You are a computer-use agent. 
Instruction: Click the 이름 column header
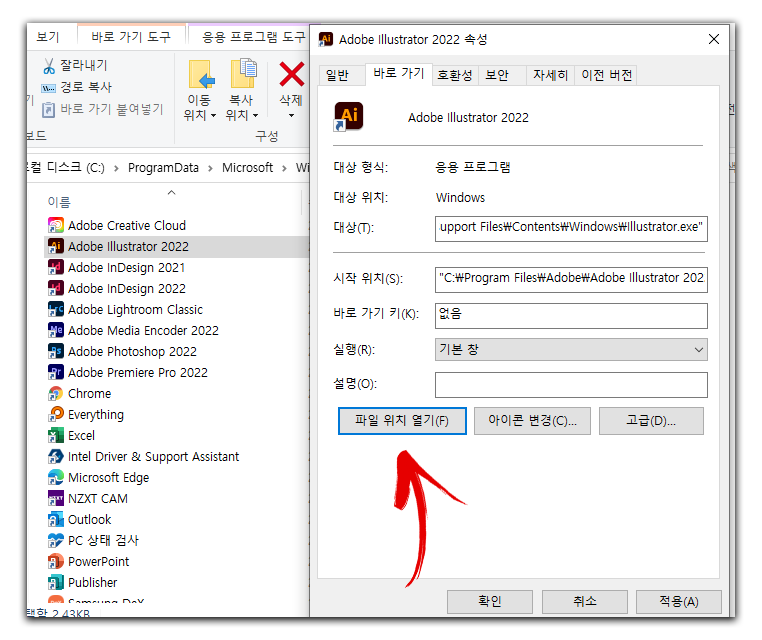click(x=59, y=202)
